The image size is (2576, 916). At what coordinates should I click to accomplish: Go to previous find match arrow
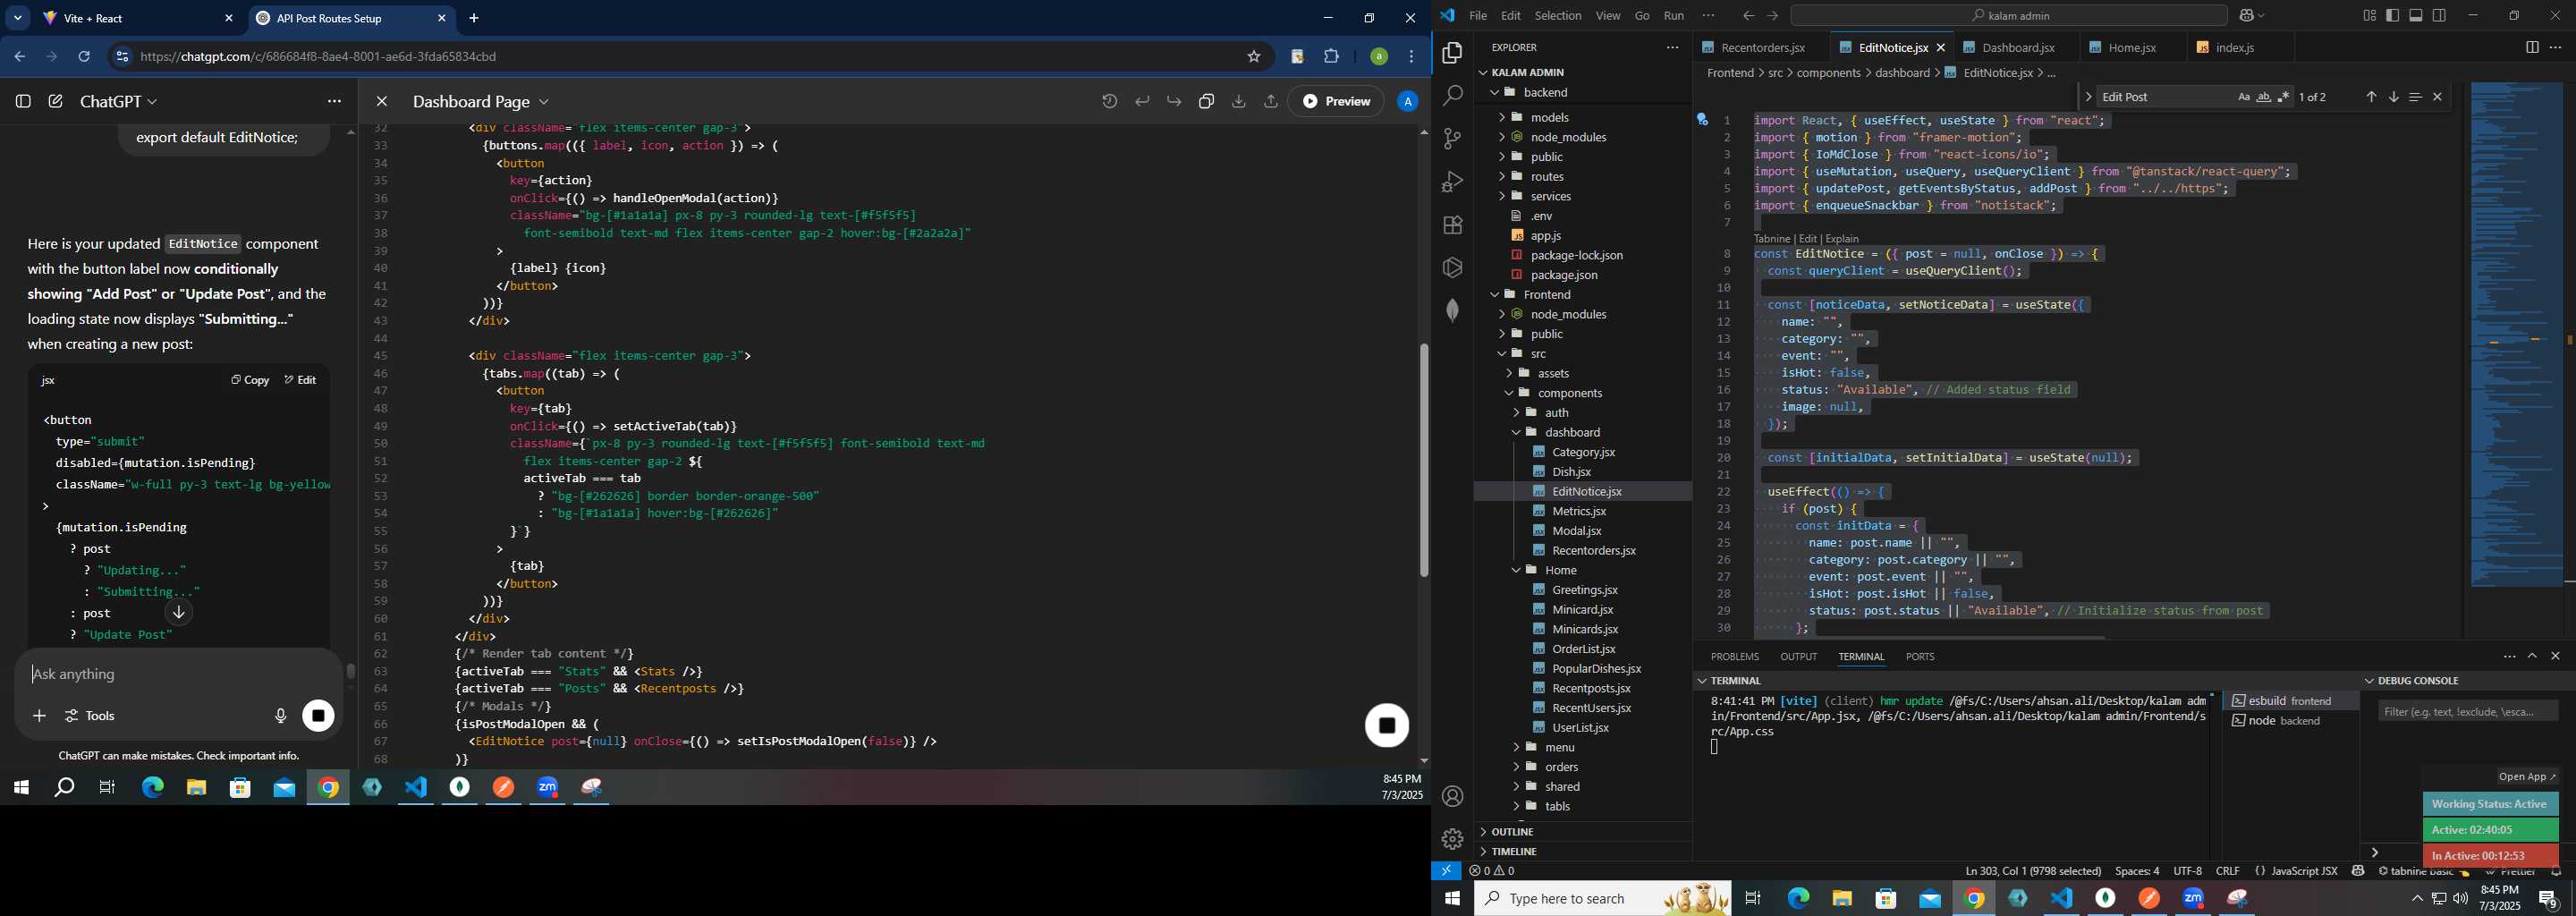click(2370, 97)
